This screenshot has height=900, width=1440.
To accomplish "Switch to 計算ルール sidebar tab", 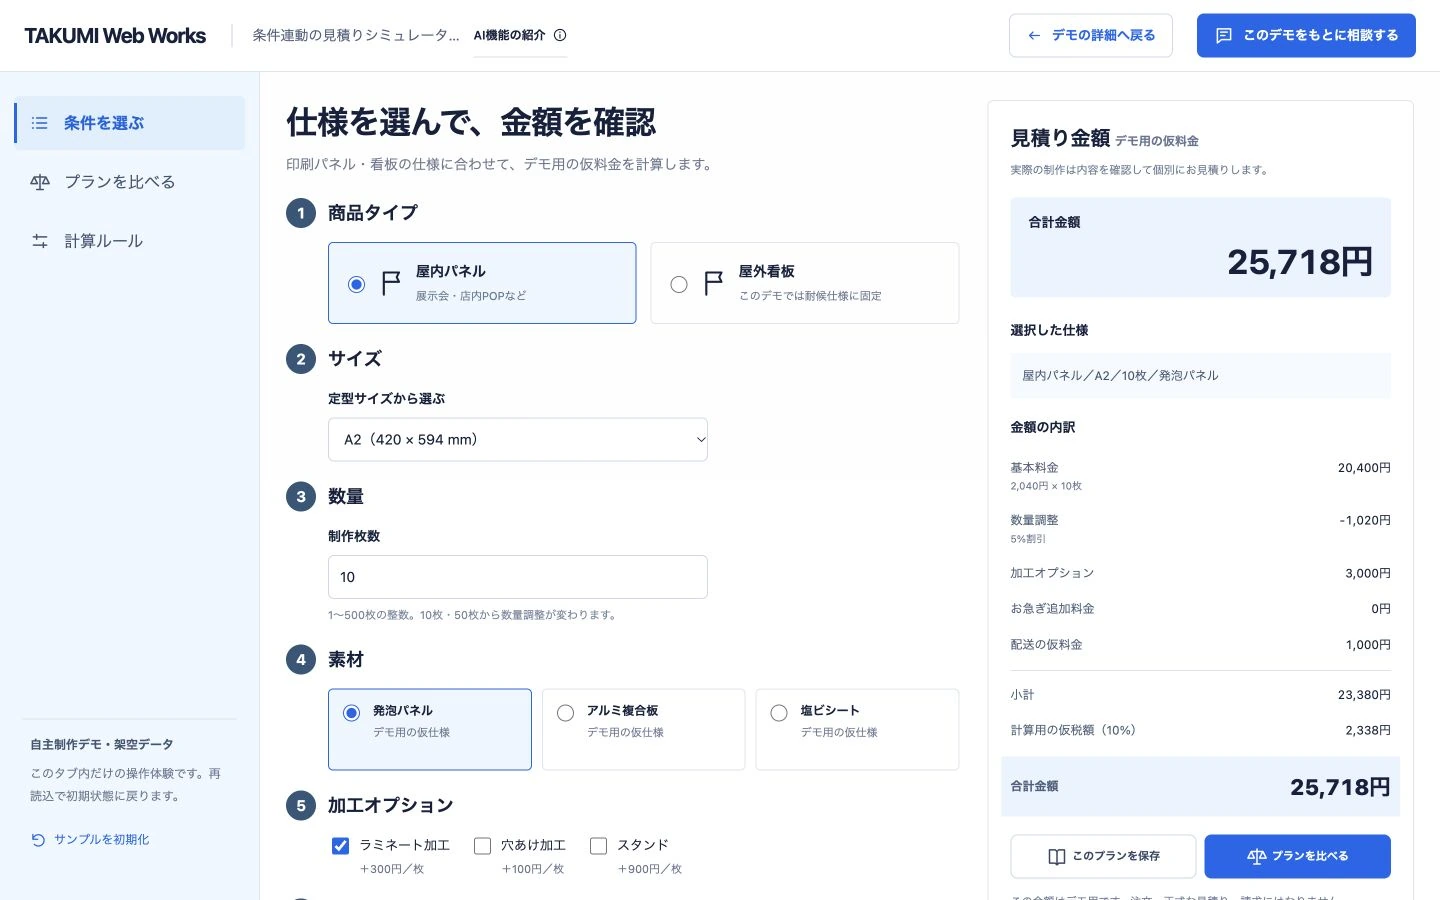I will point(130,241).
